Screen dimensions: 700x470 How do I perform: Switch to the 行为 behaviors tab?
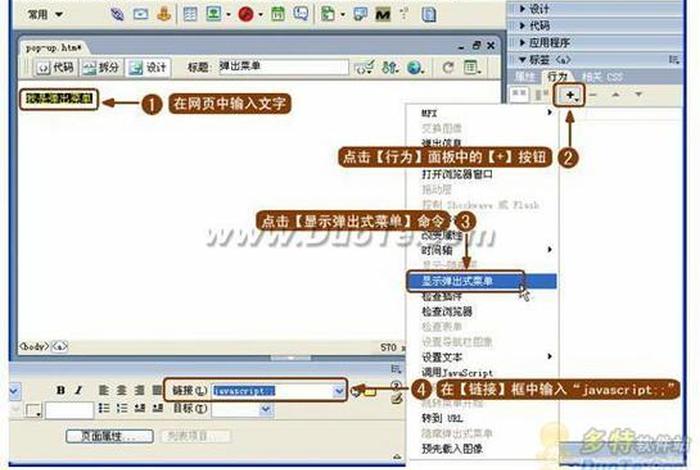(x=557, y=76)
